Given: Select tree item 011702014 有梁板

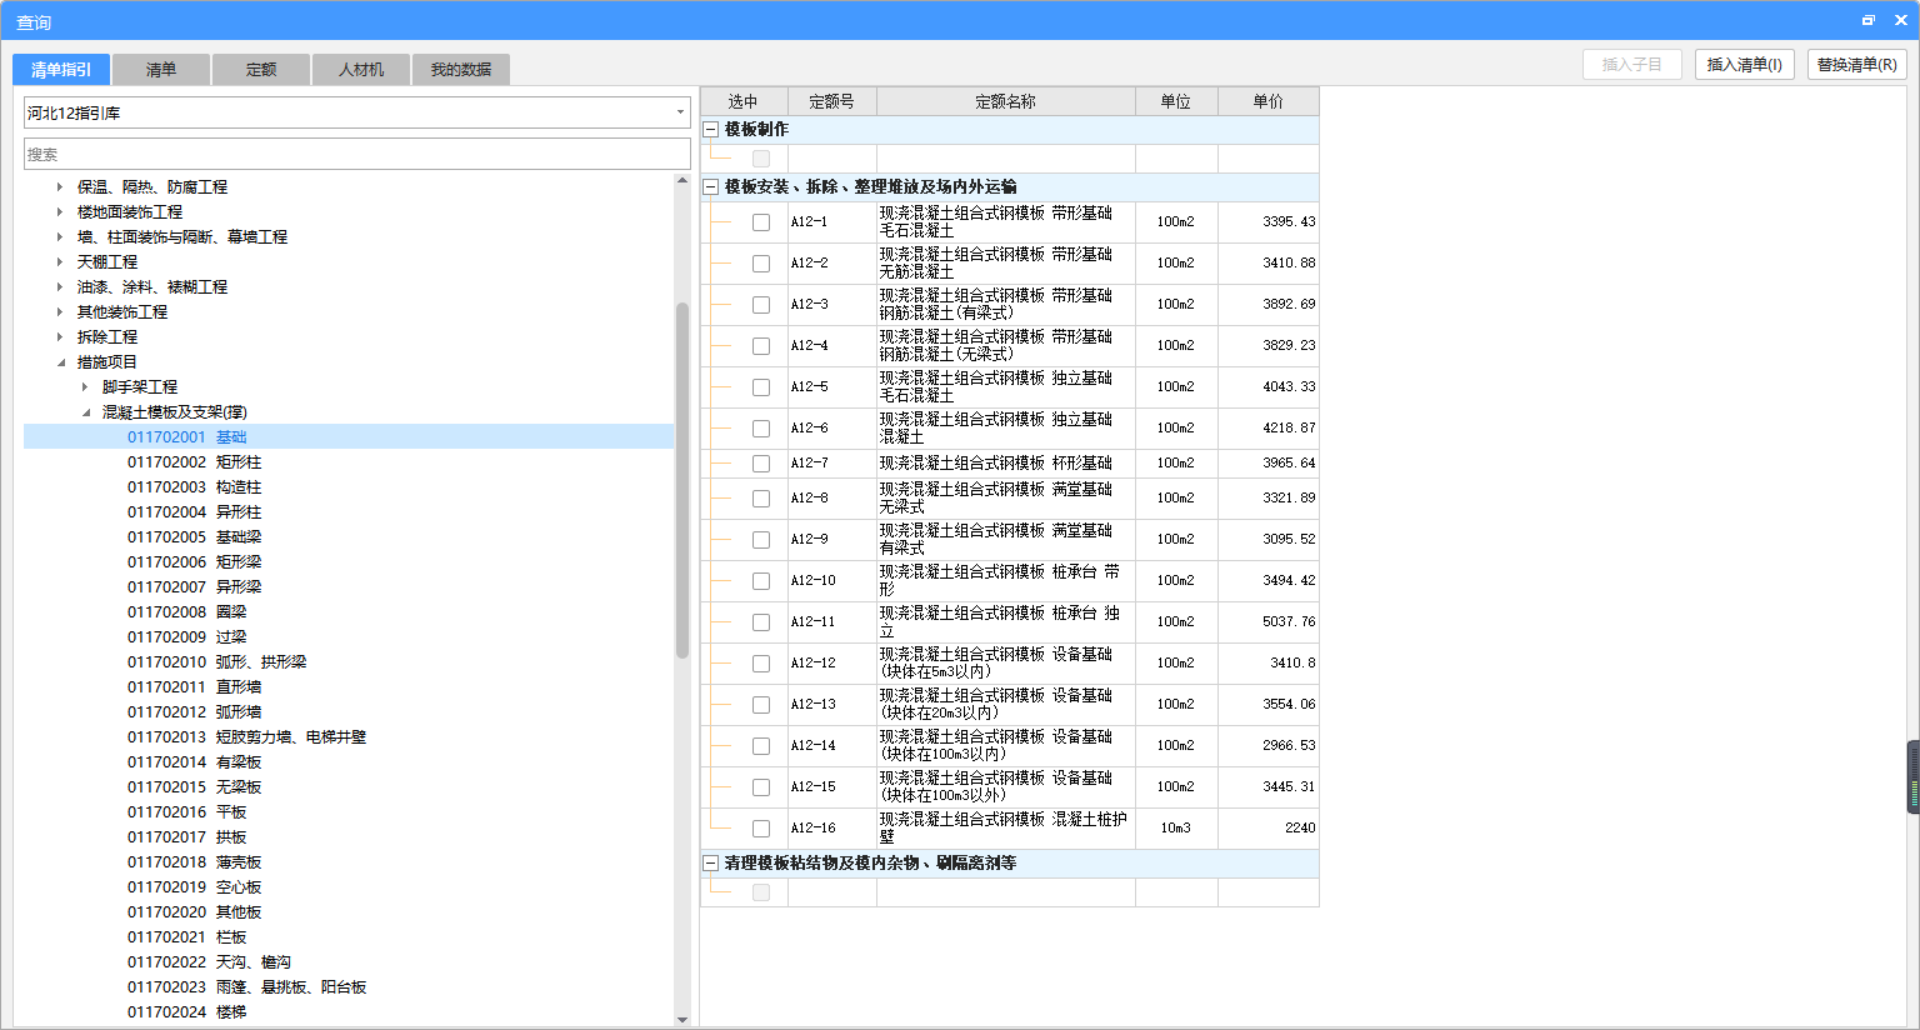Looking at the screenshot, I should [194, 762].
